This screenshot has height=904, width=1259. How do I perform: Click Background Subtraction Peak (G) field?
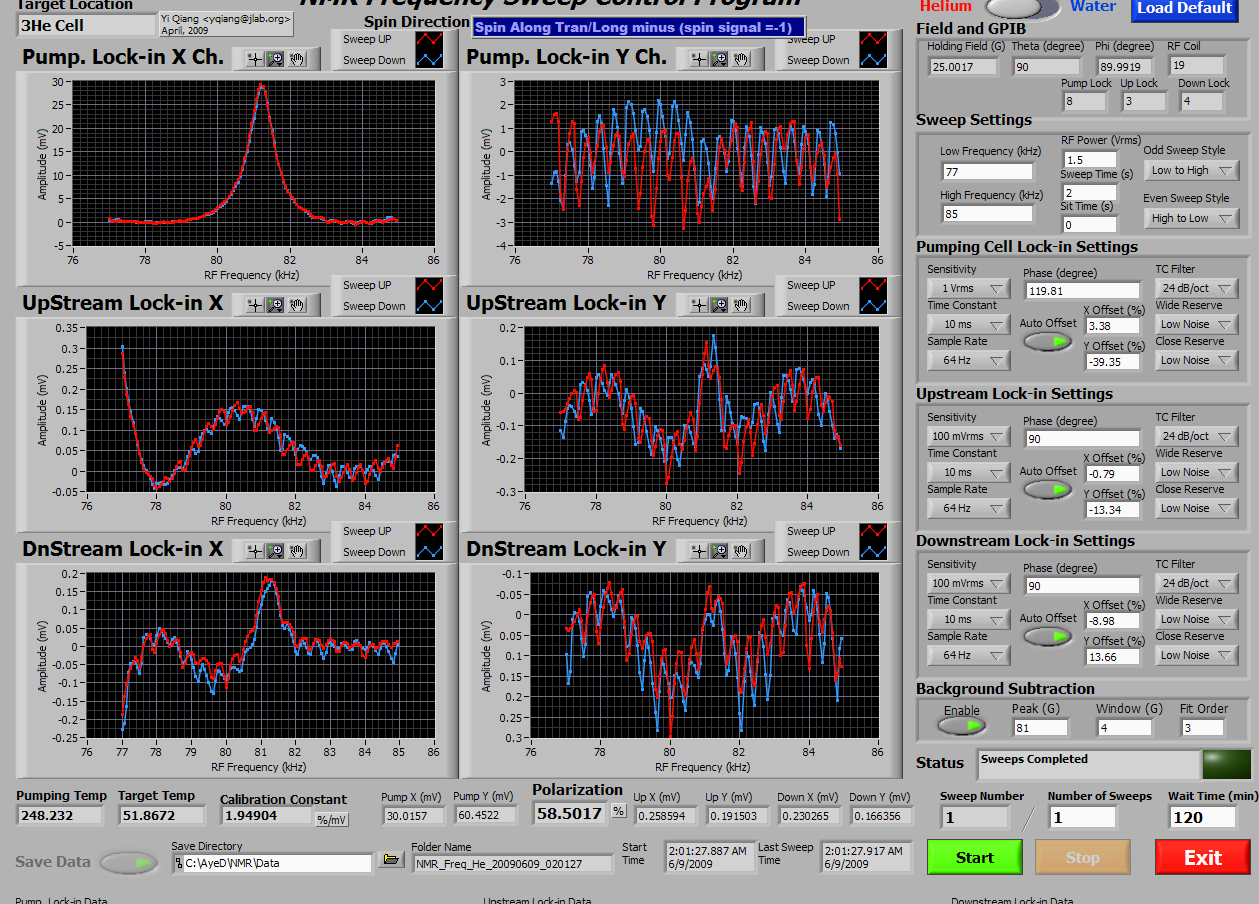tap(1039, 728)
